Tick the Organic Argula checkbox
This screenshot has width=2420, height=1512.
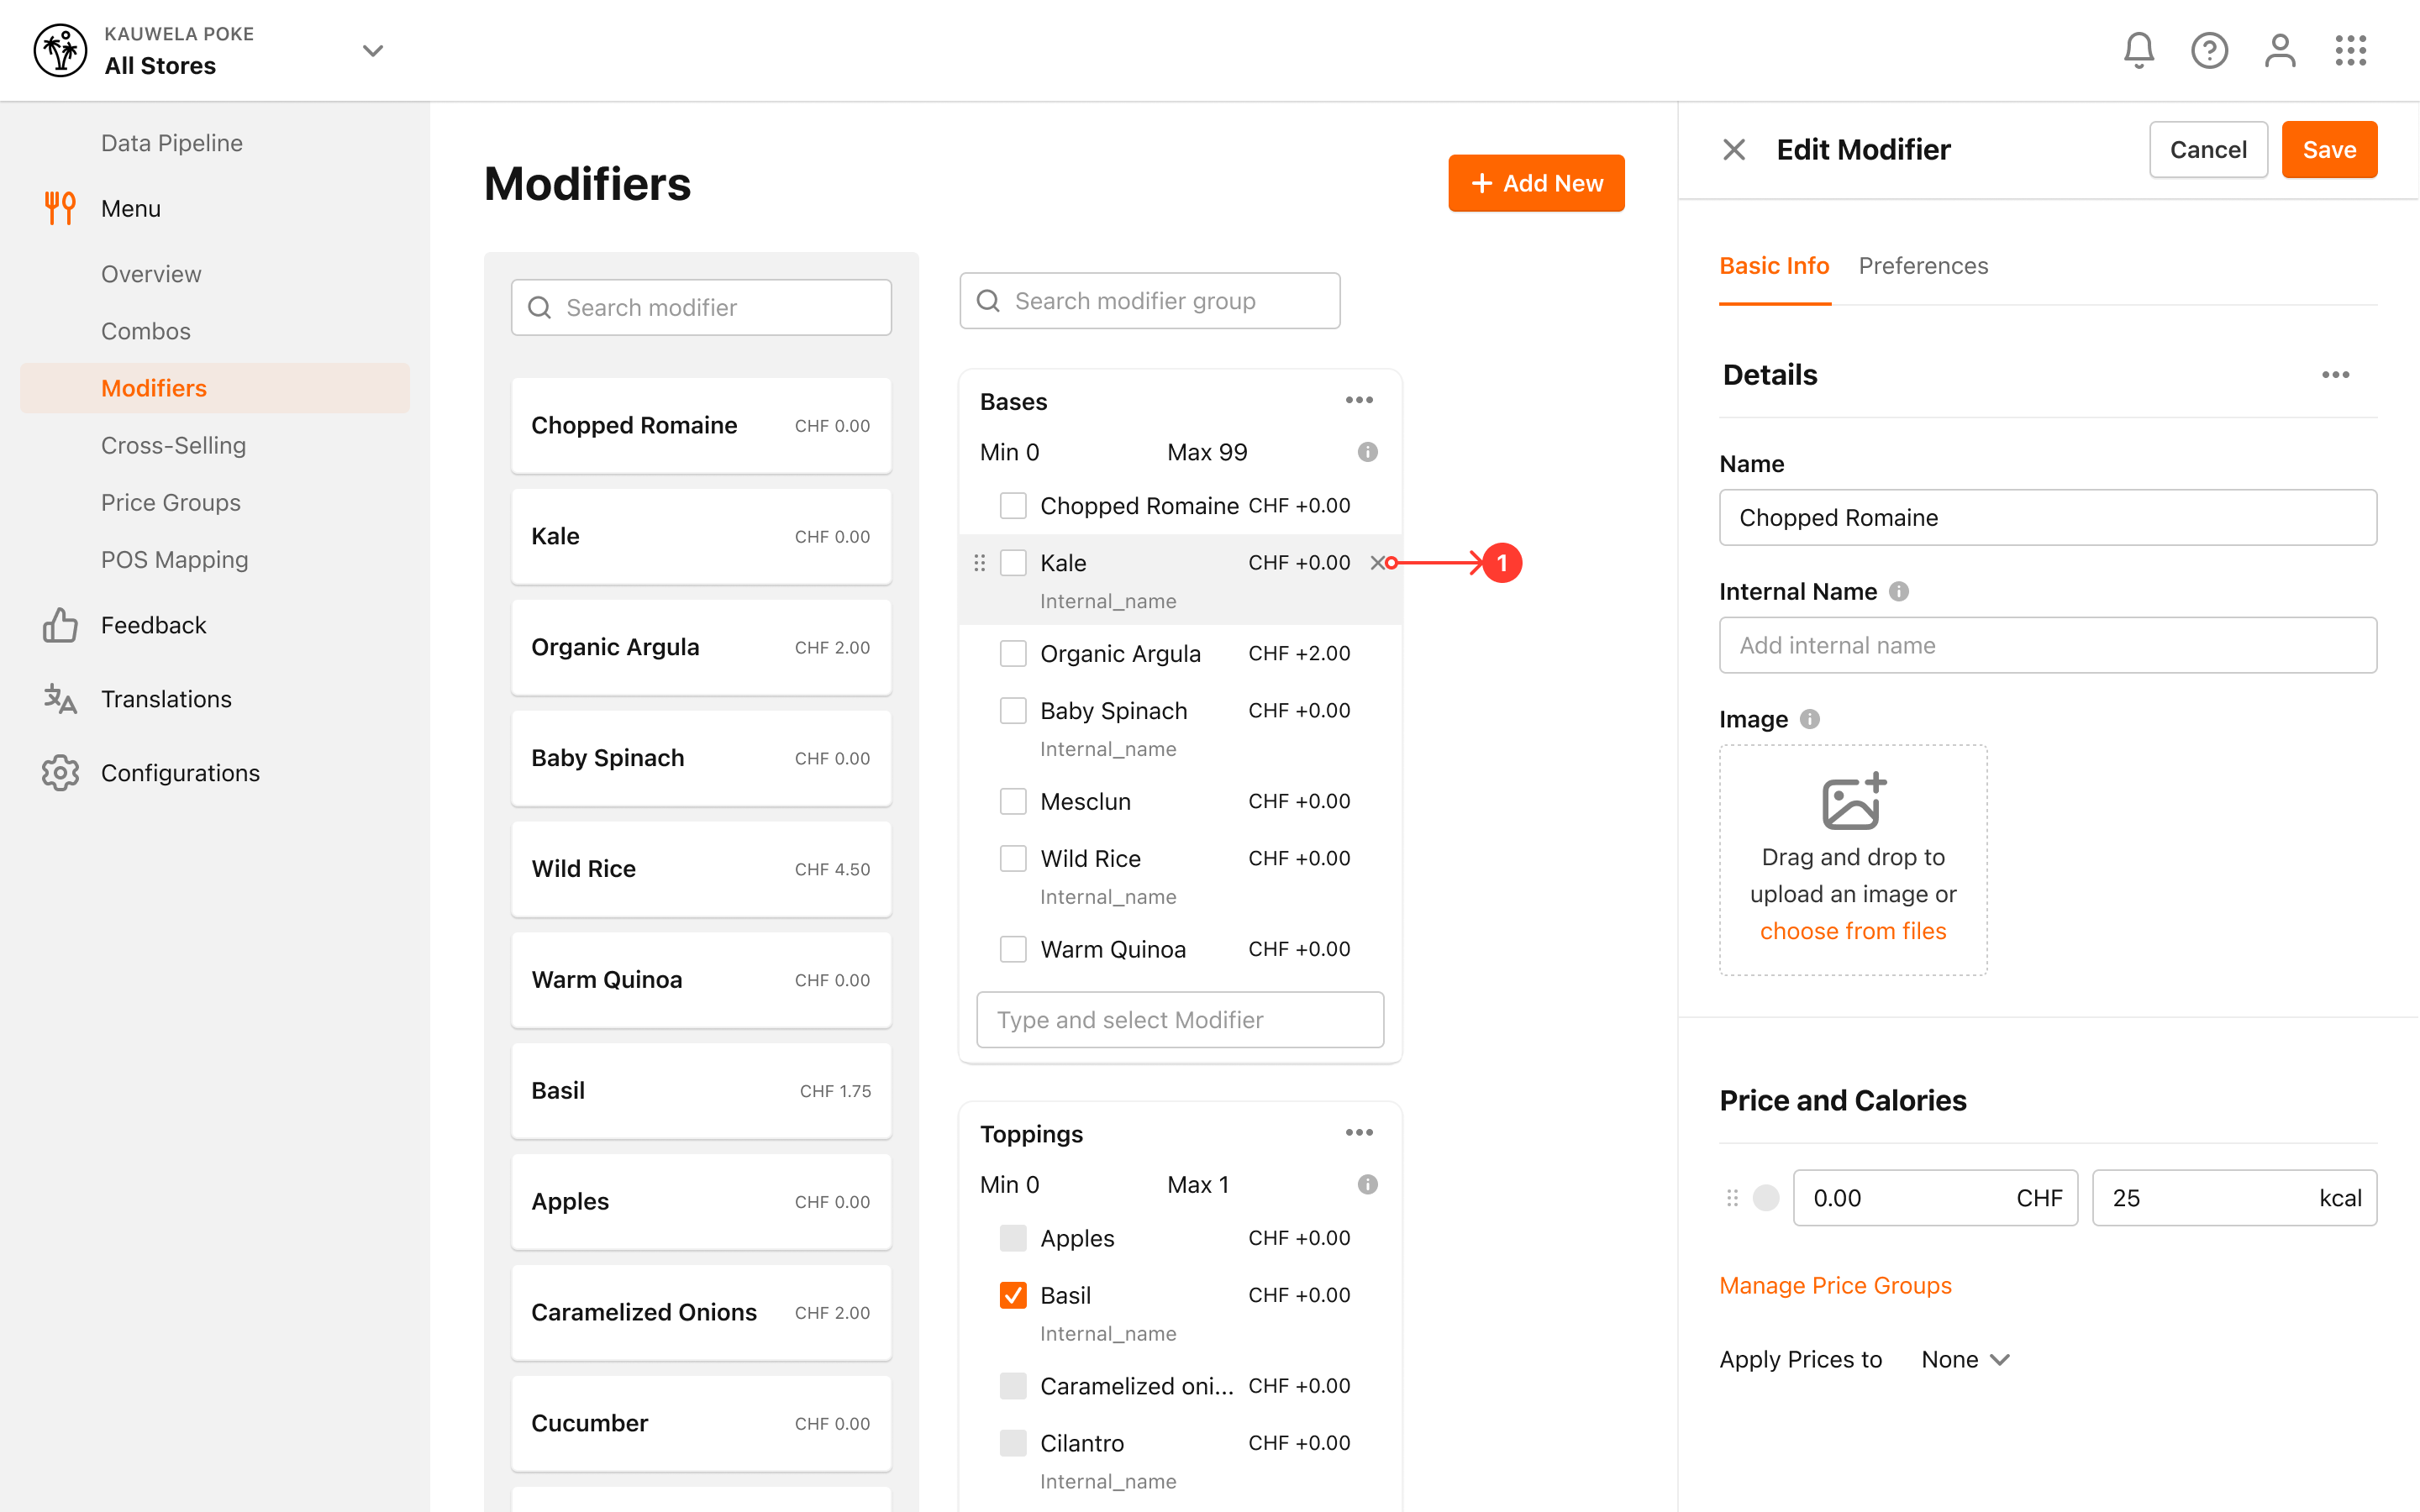[x=1013, y=654]
